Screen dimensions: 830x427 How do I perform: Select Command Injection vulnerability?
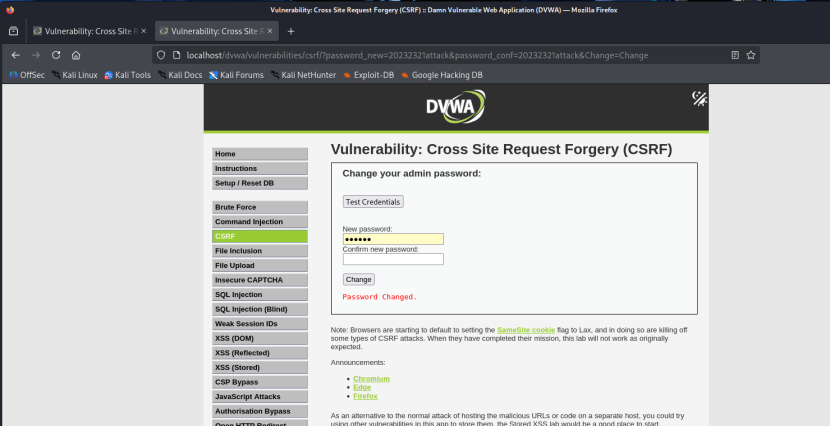click(x=260, y=222)
